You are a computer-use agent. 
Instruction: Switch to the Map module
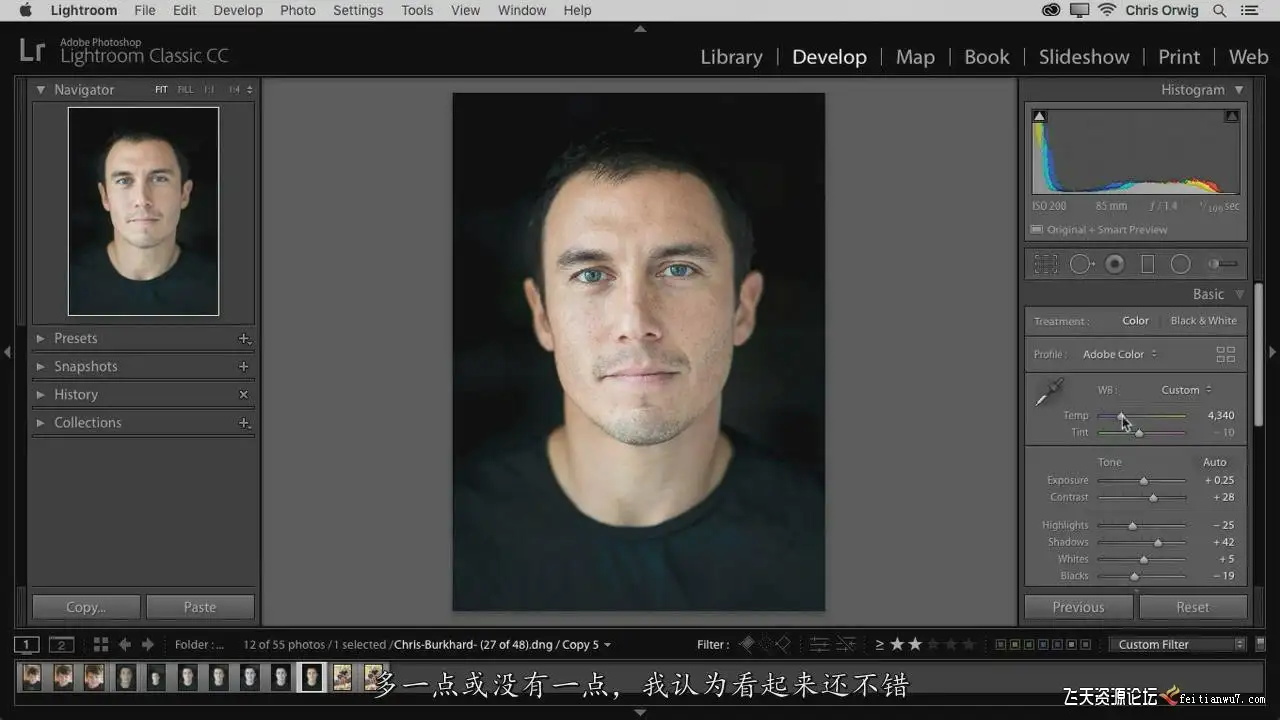[915, 57]
